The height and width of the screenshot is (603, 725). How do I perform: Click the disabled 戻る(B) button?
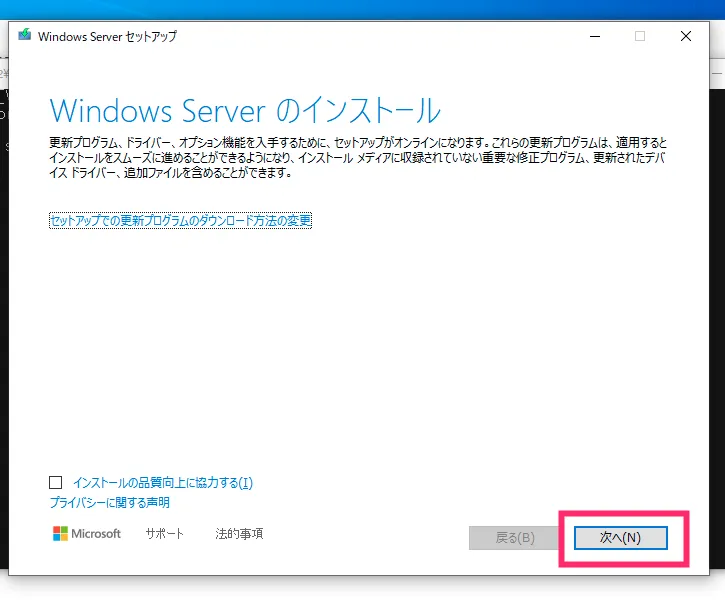click(x=515, y=538)
